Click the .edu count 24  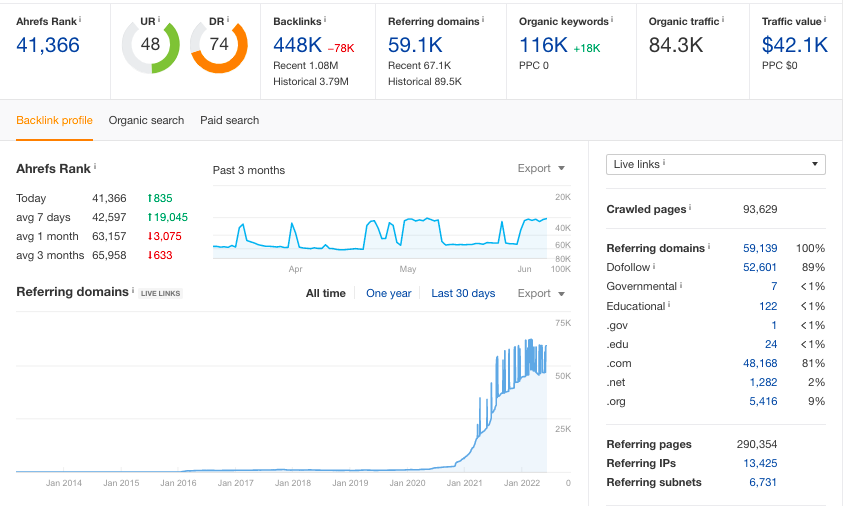point(771,344)
